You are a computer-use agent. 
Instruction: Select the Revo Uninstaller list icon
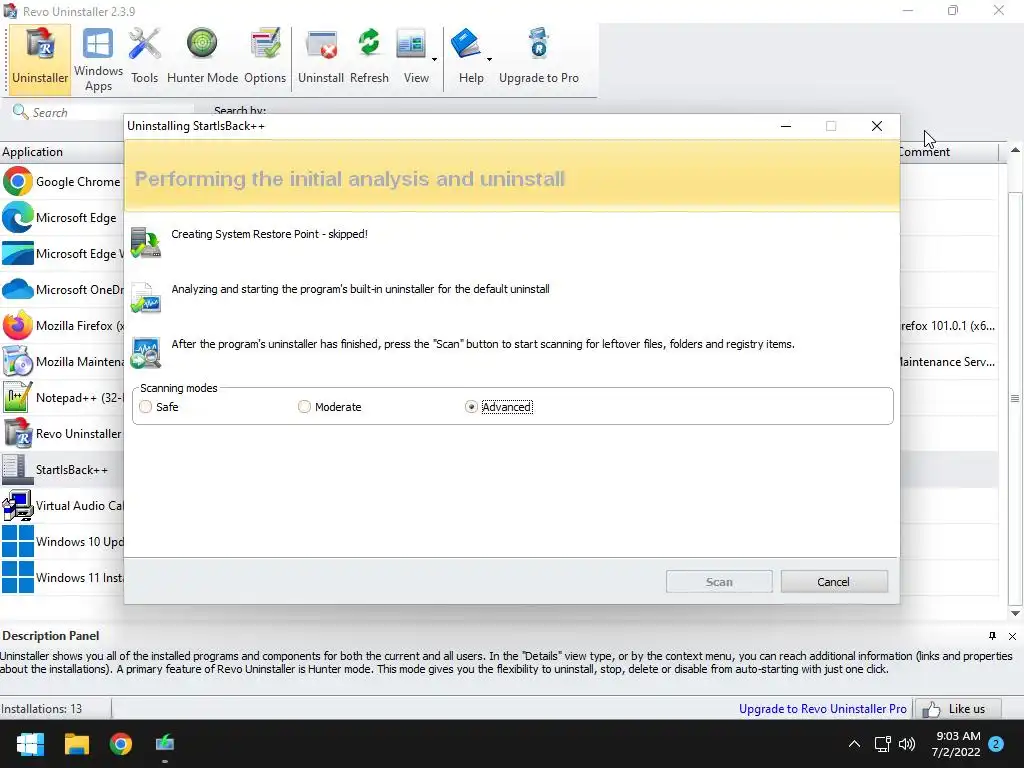click(18, 433)
